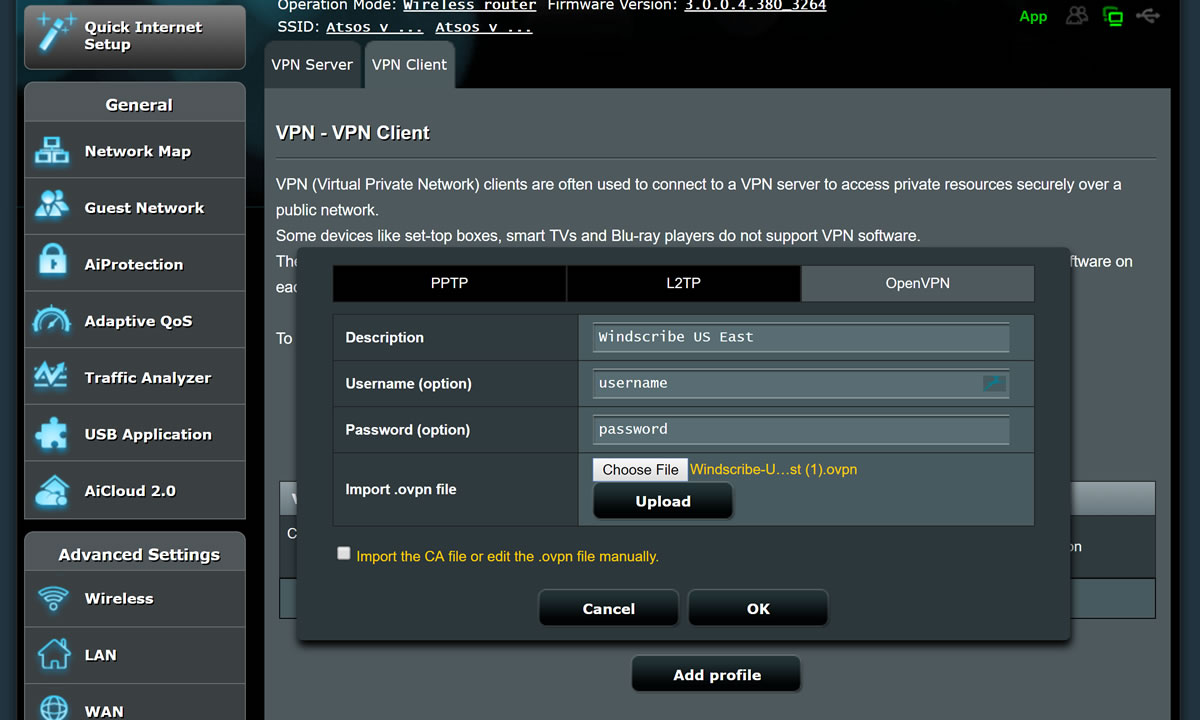Image resolution: width=1200 pixels, height=720 pixels.
Task: Open the AiProtection menu item
Action: click(x=135, y=264)
